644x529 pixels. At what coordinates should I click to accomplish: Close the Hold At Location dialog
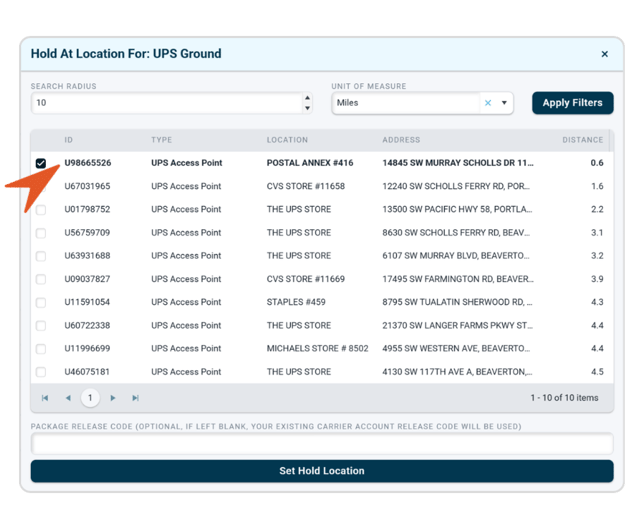[604, 54]
